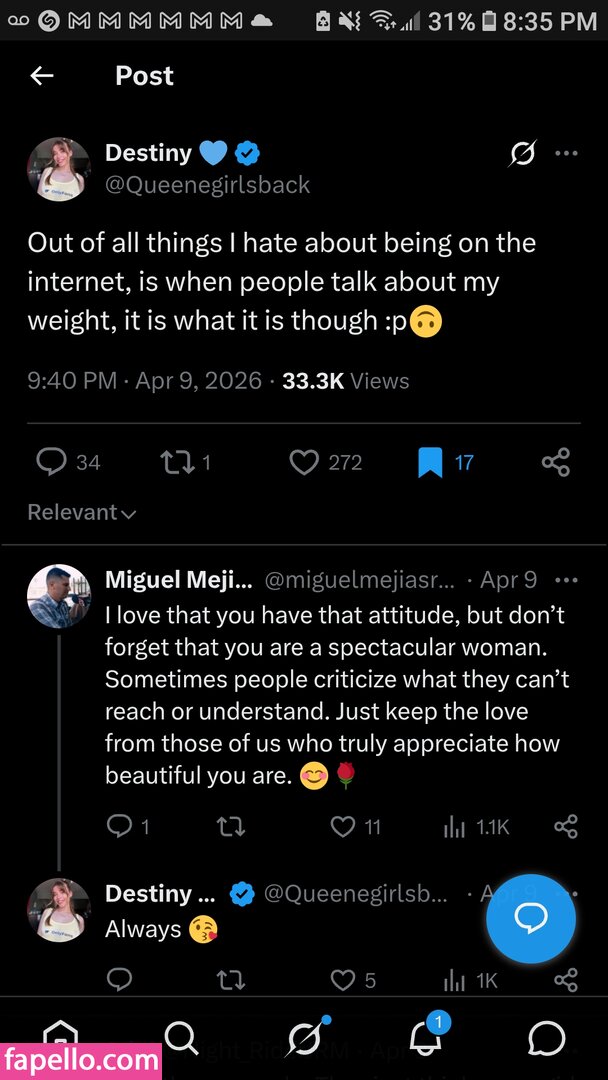This screenshot has height=1080, width=608.
Task: Open Notifications tab with bell badge
Action: [426, 1038]
